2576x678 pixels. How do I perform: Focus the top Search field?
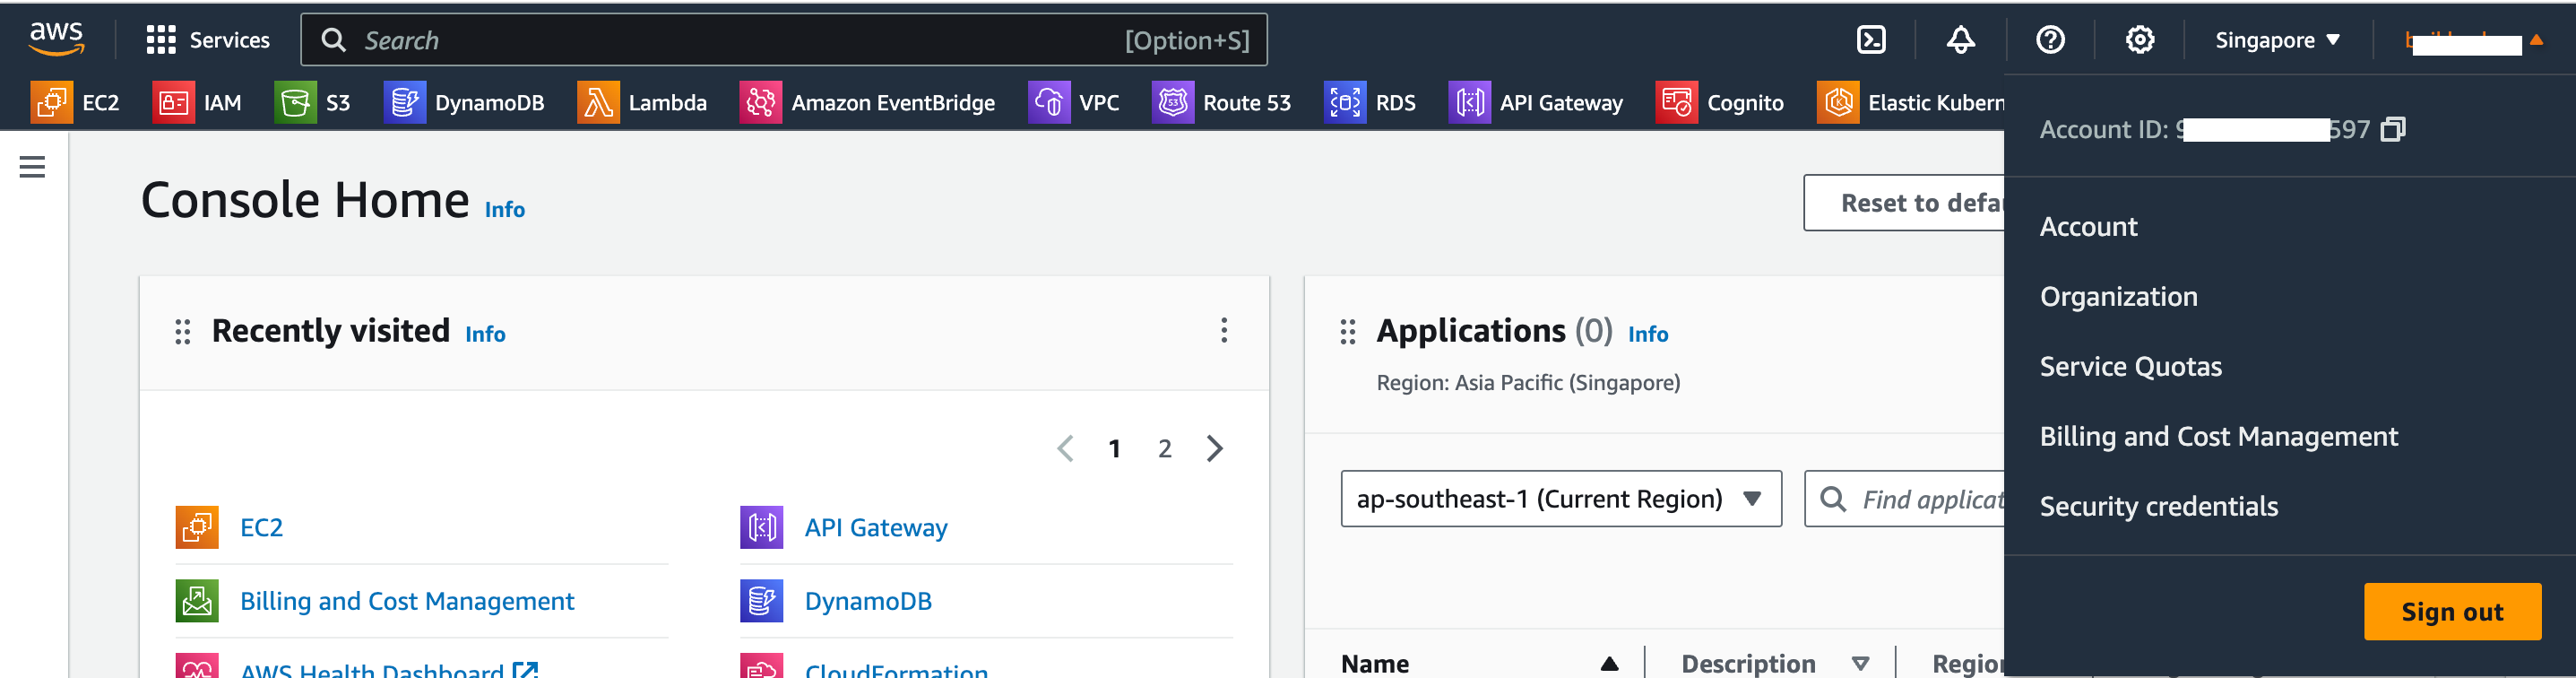[784, 40]
